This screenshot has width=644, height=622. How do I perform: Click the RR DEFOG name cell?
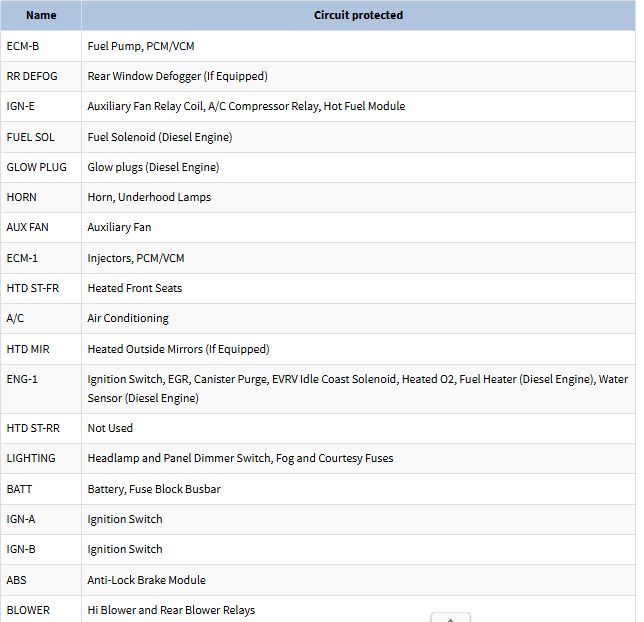(34, 76)
